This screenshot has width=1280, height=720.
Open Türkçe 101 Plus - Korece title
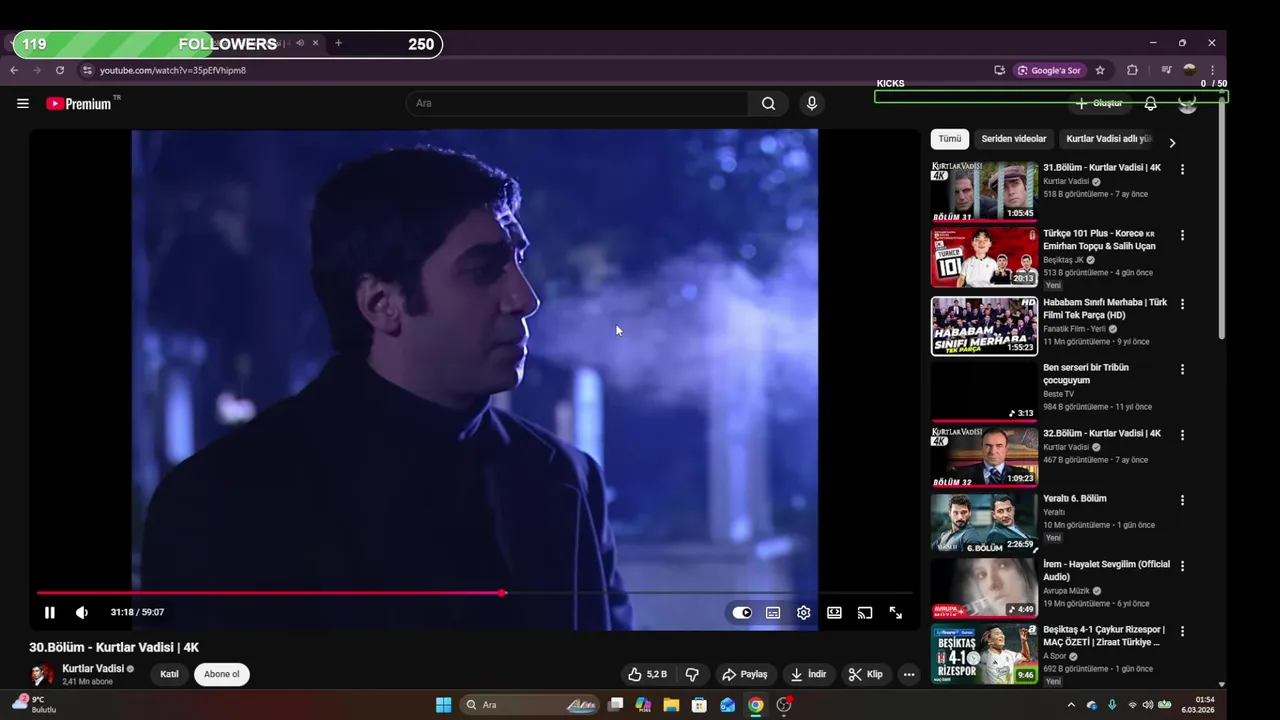tap(1099, 240)
